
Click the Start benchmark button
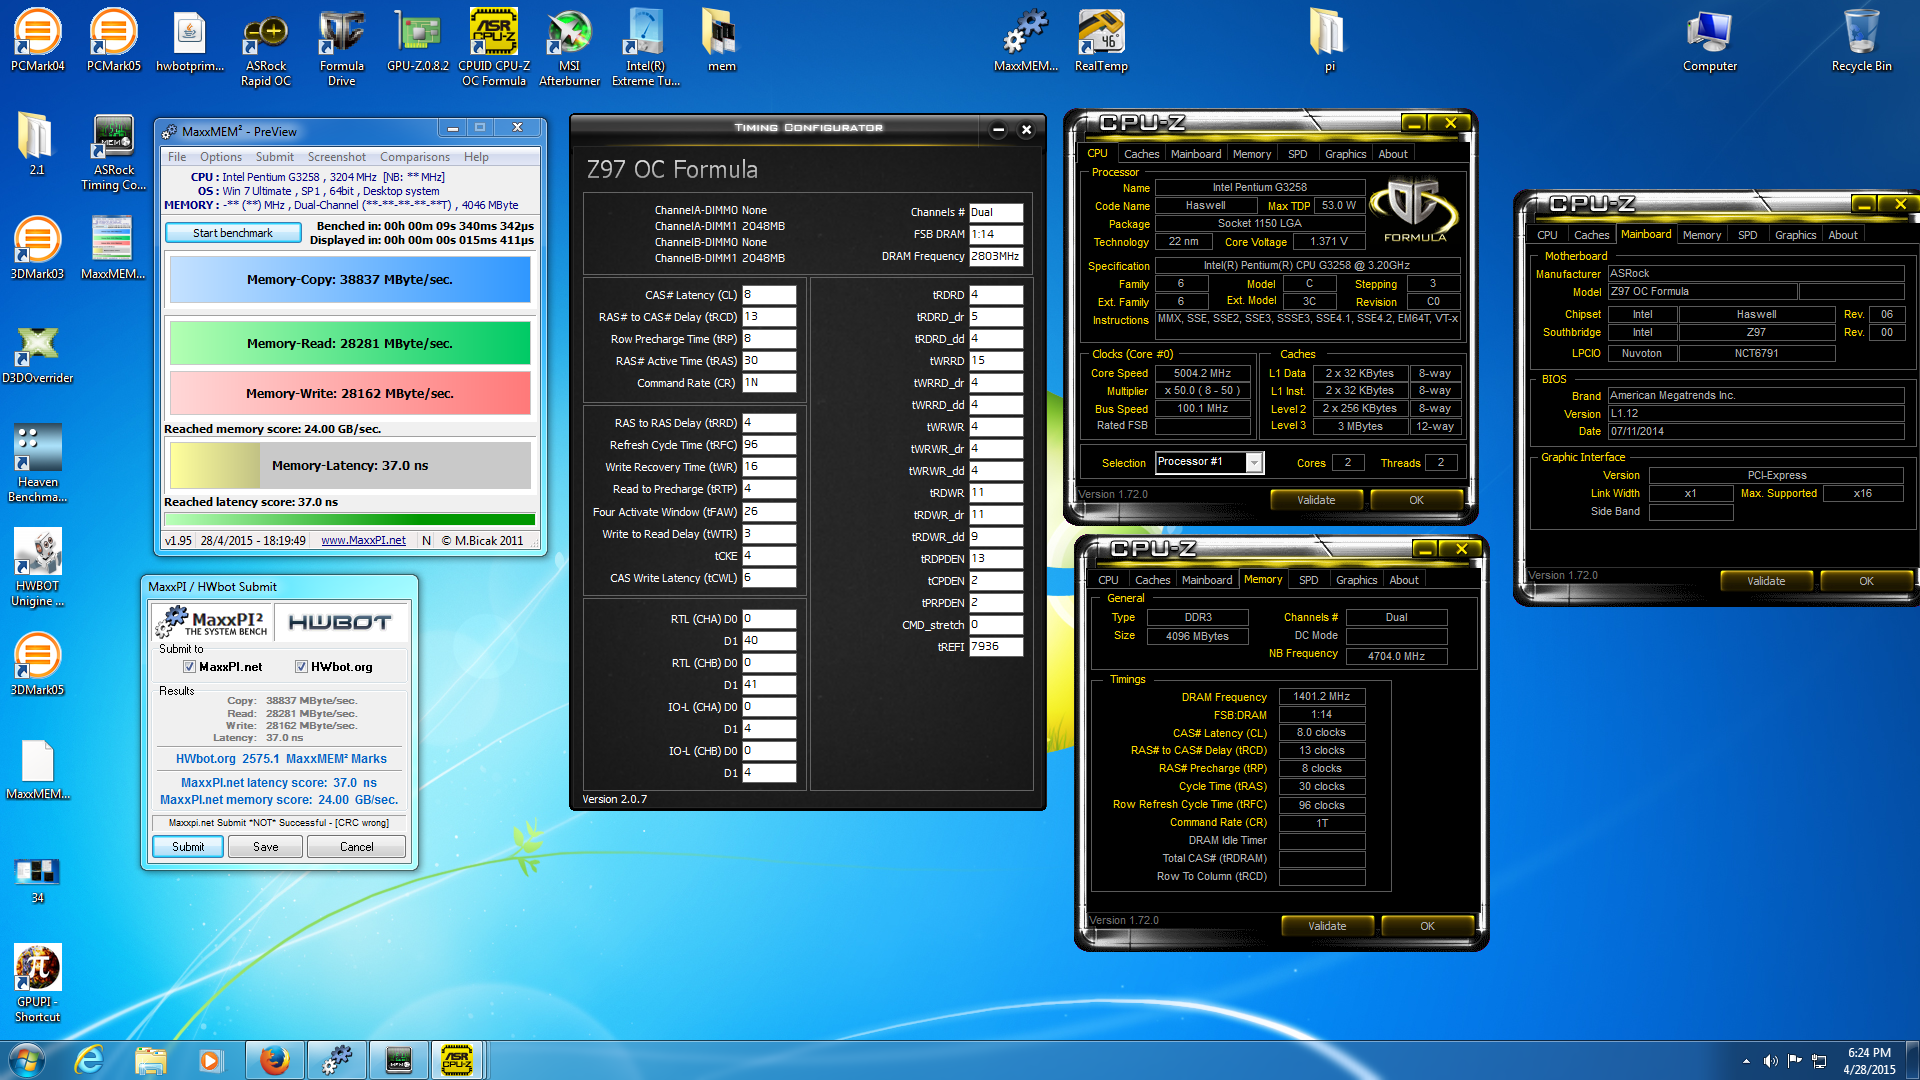tap(233, 233)
